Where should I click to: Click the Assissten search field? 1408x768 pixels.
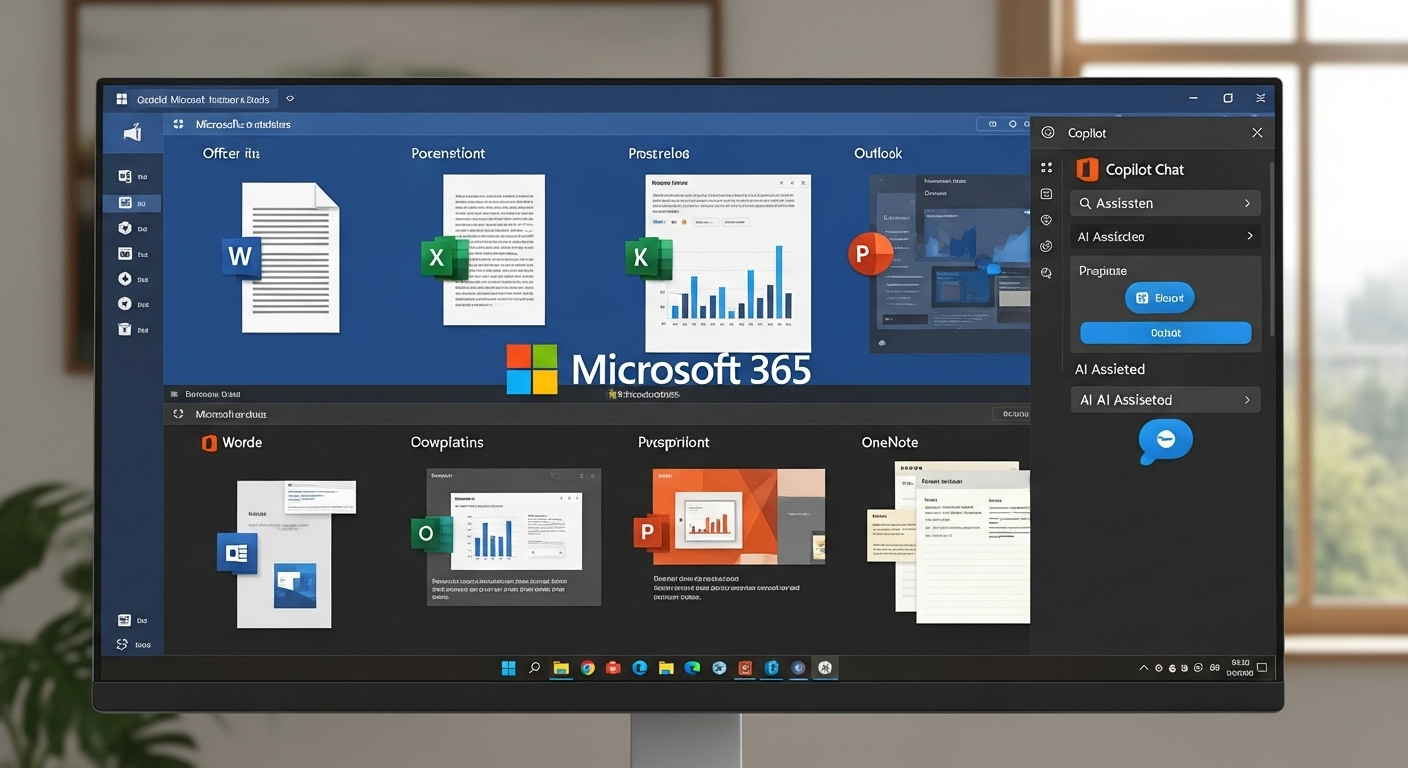[1165, 203]
